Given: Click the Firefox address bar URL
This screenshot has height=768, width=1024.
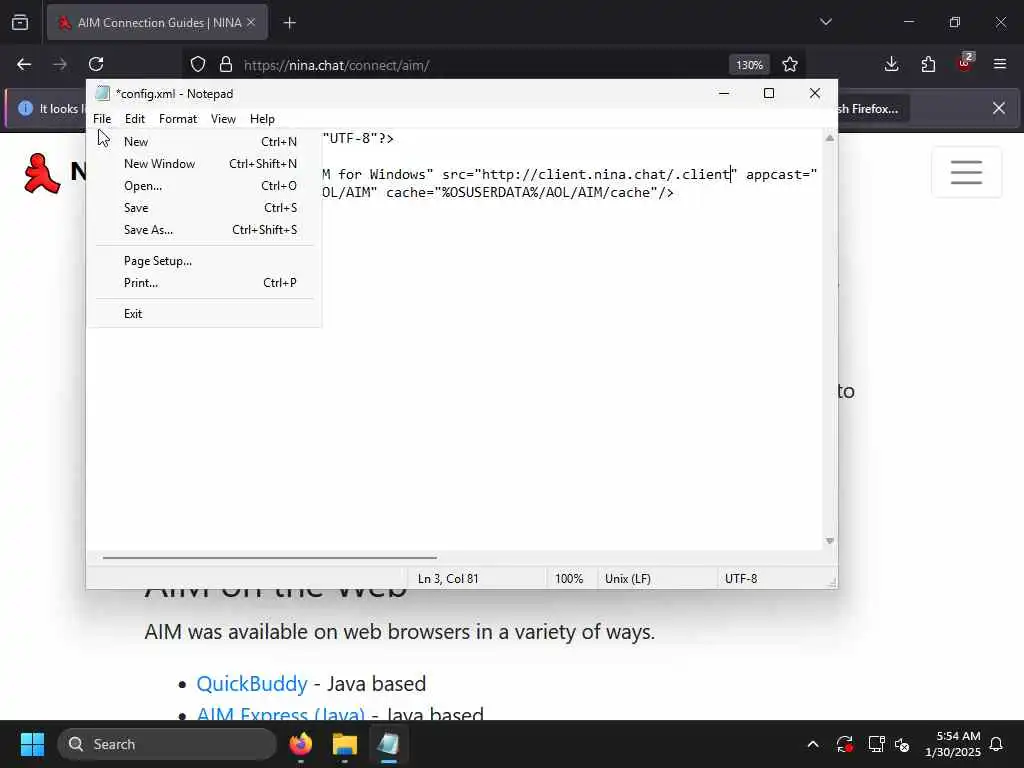Looking at the screenshot, I should tap(336, 65).
